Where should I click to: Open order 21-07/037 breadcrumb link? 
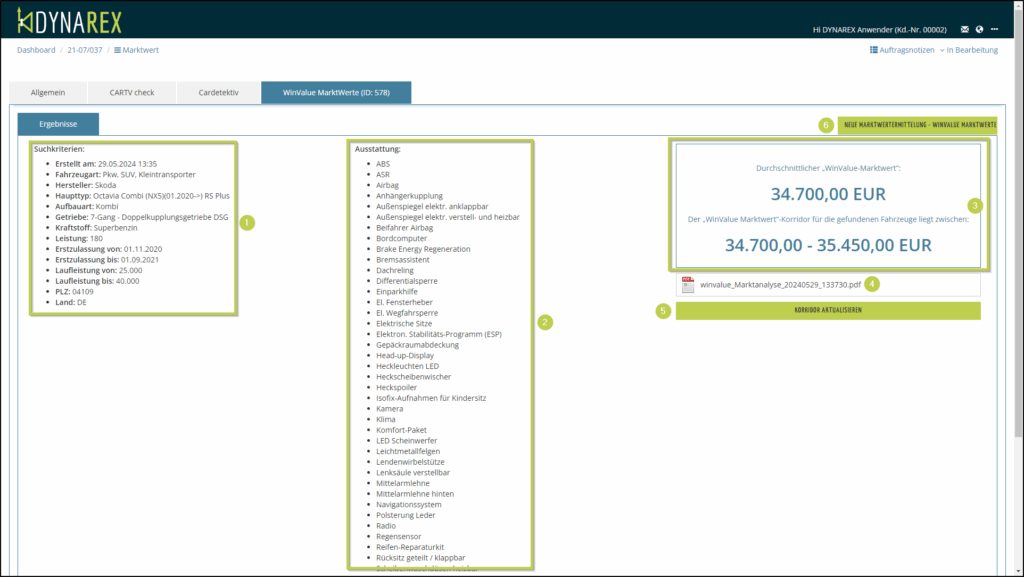tap(85, 49)
